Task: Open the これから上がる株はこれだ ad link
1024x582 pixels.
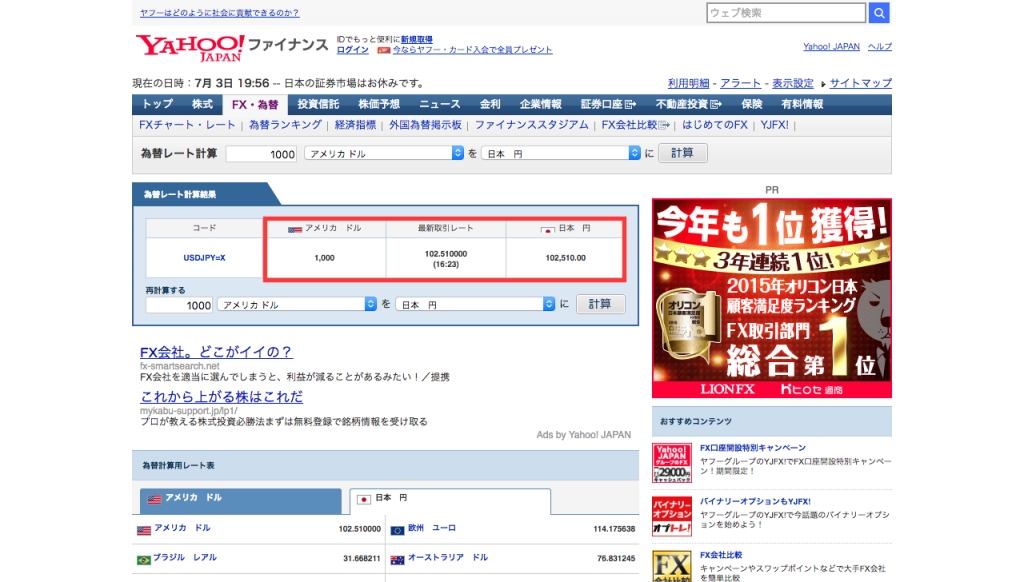Action: click(x=221, y=396)
